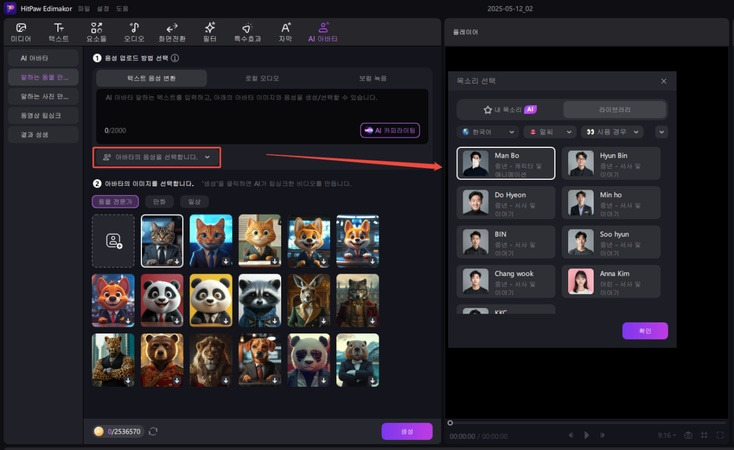Open 말하는 사진 sidebar item
This screenshot has height=450, width=734.
point(43,96)
